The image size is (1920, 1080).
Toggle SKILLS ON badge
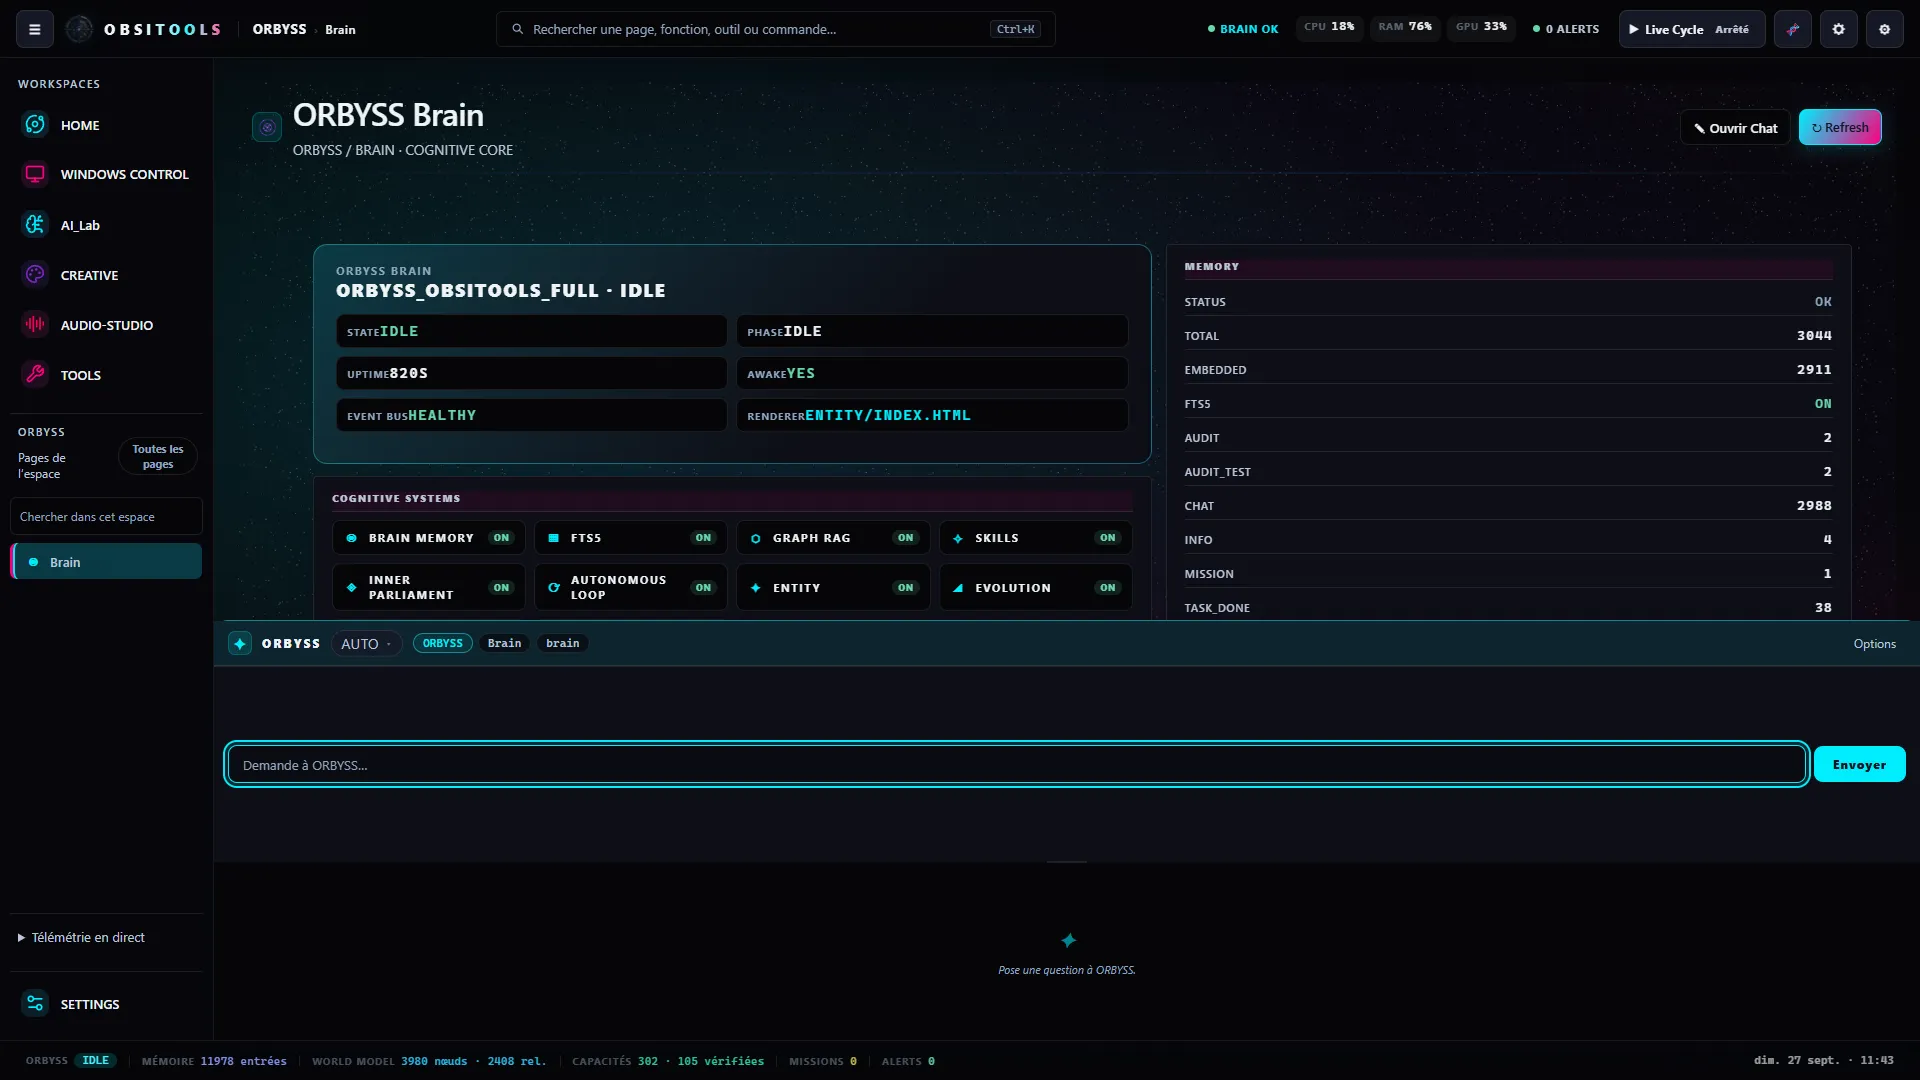coord(1107,538)
